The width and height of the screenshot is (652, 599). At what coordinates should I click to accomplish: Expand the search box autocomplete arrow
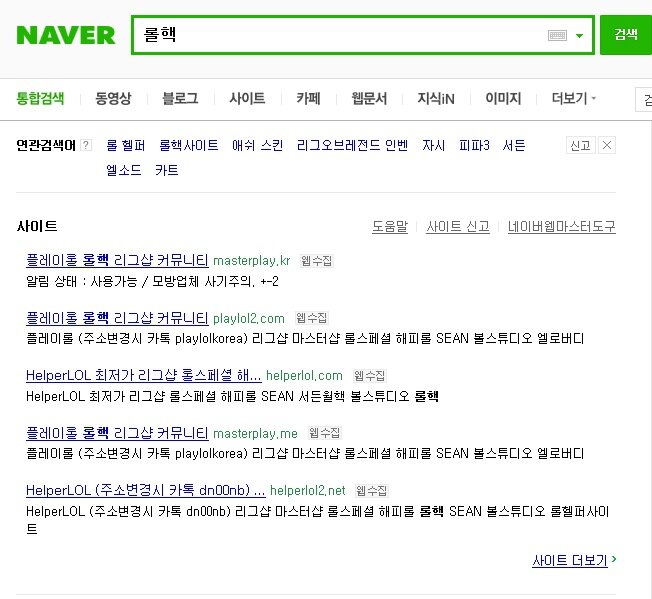[579, 36]
